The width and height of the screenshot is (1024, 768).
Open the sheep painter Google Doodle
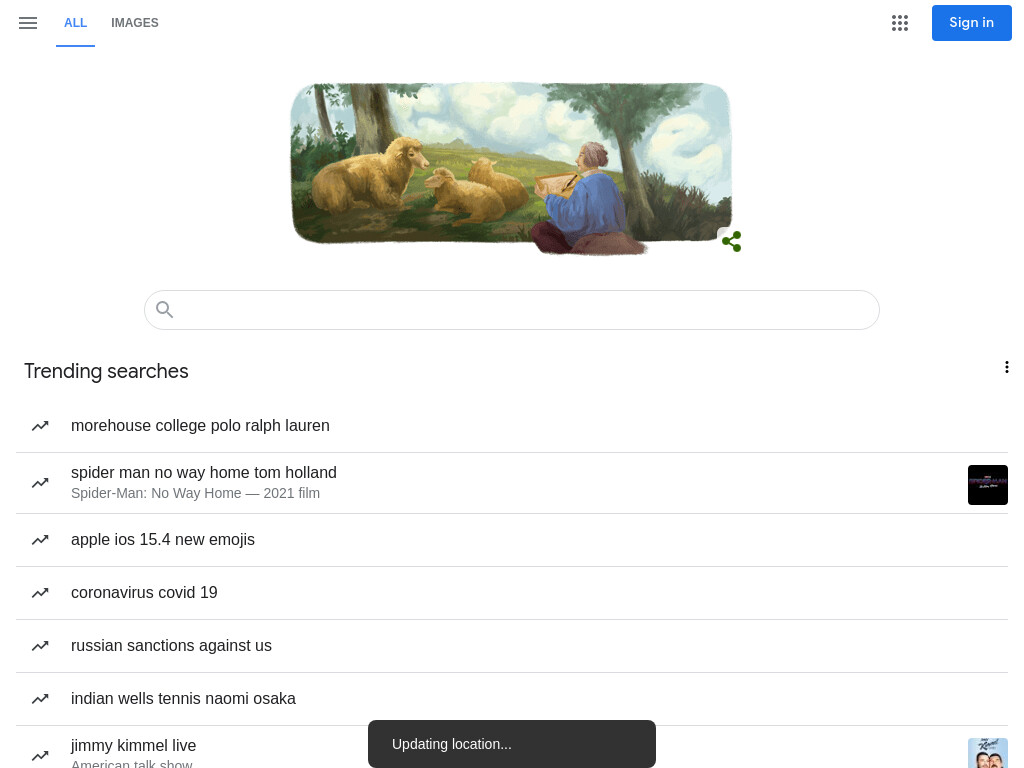[511, 167]
